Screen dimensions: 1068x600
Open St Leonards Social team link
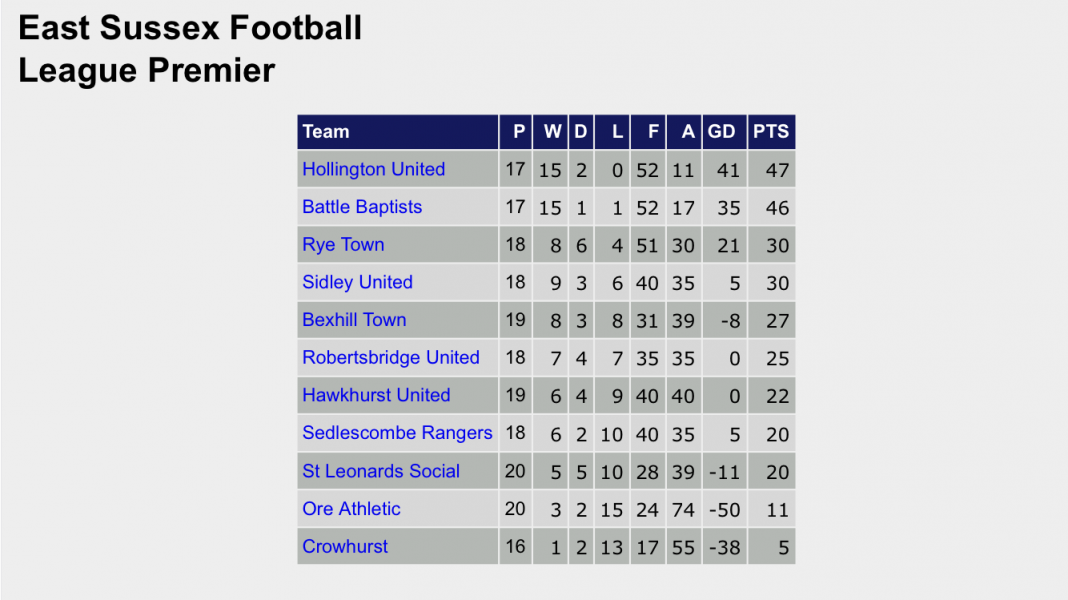[381, 471]
